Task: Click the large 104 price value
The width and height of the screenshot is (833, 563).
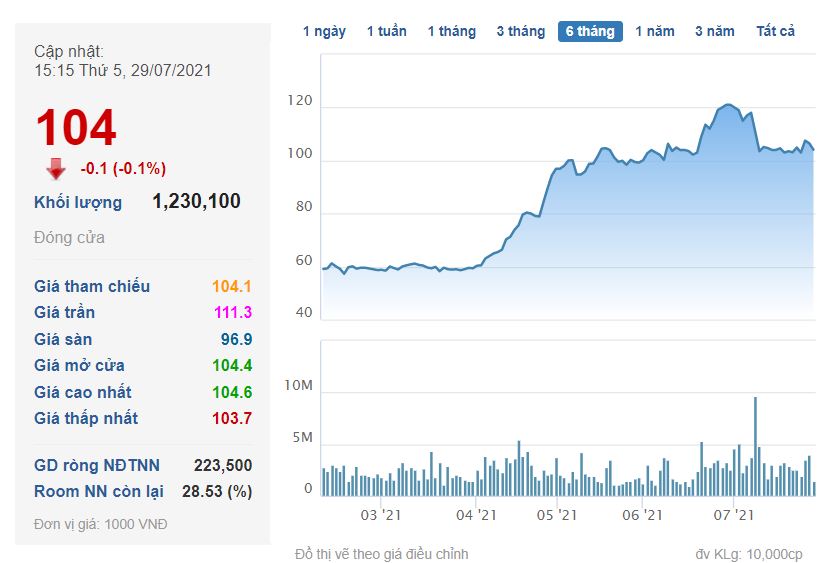Action: tap(76, 129)
